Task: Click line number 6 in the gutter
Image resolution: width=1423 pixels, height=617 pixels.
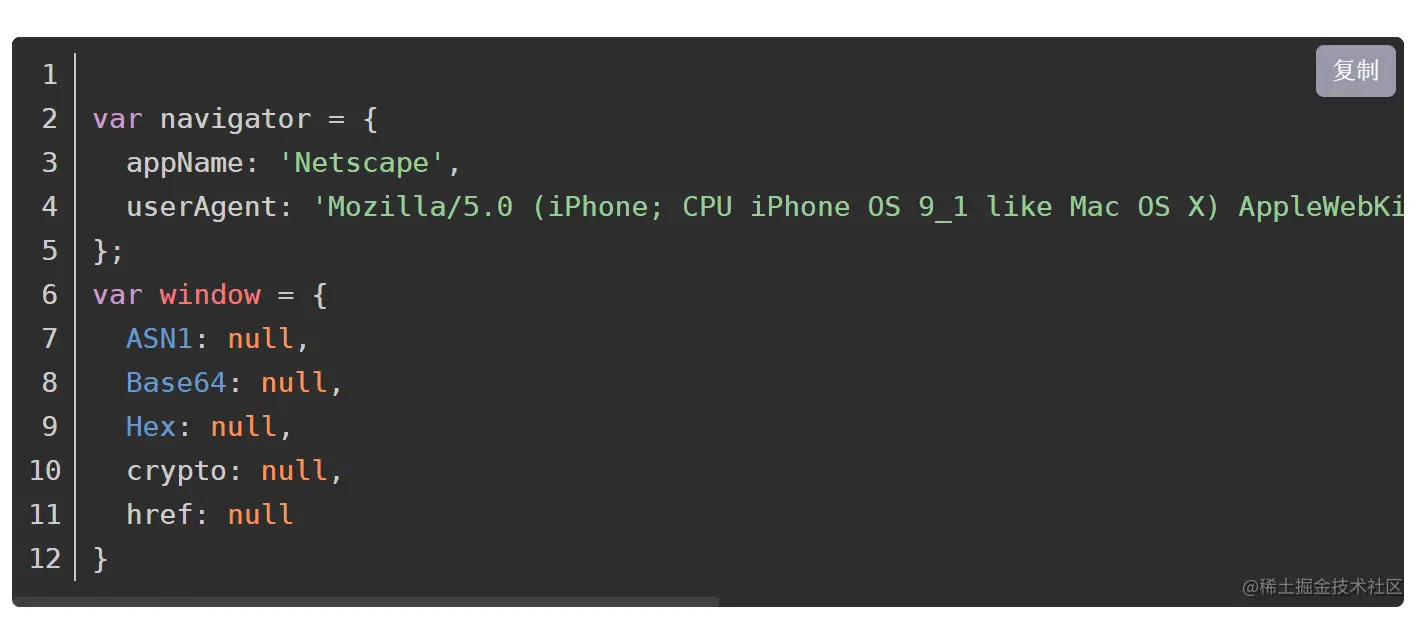Action: pyautogui.click(x=49, y=295)
